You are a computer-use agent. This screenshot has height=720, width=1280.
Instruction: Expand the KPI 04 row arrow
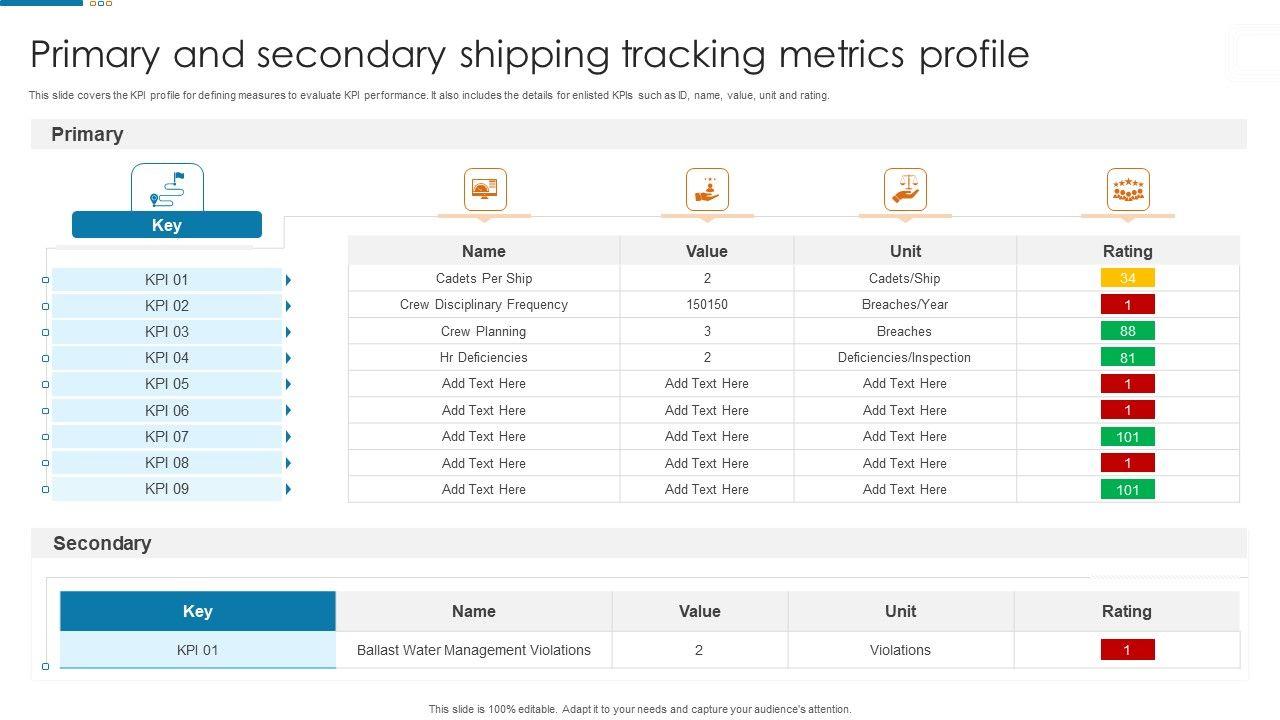[x=288, y=358]
